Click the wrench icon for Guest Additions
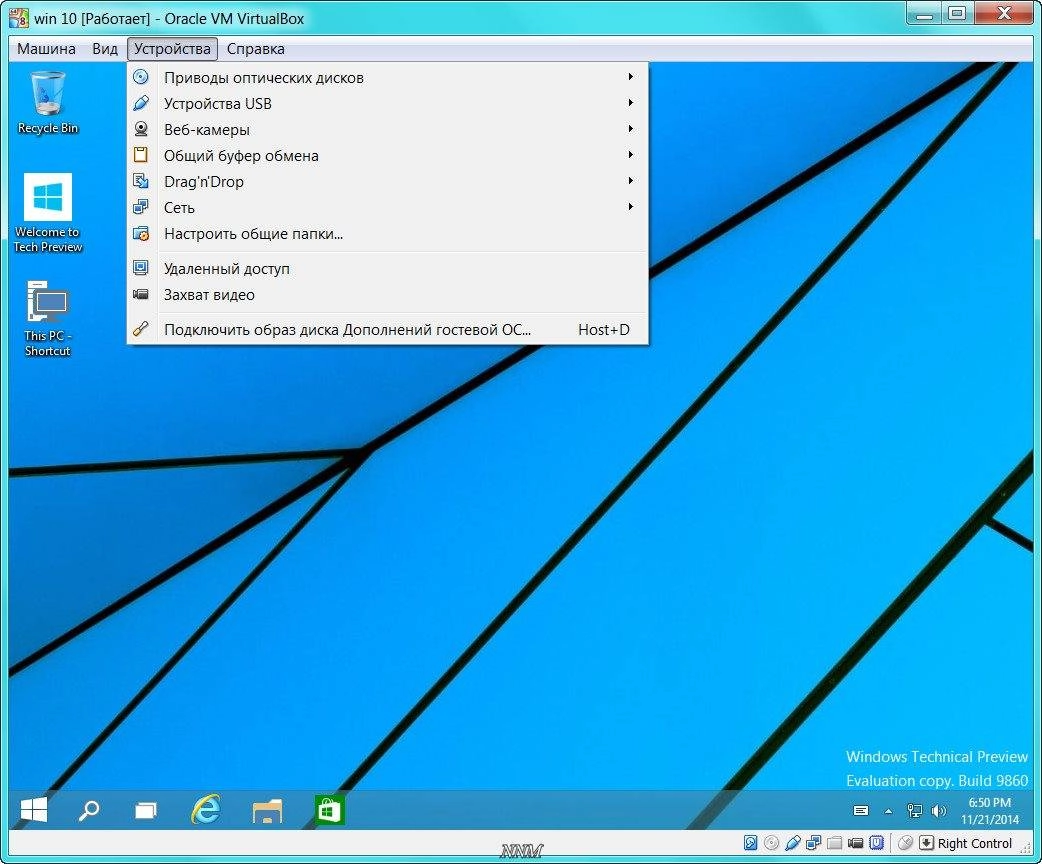The height and width of the screenshot is (864, 1042). point(141,329)
